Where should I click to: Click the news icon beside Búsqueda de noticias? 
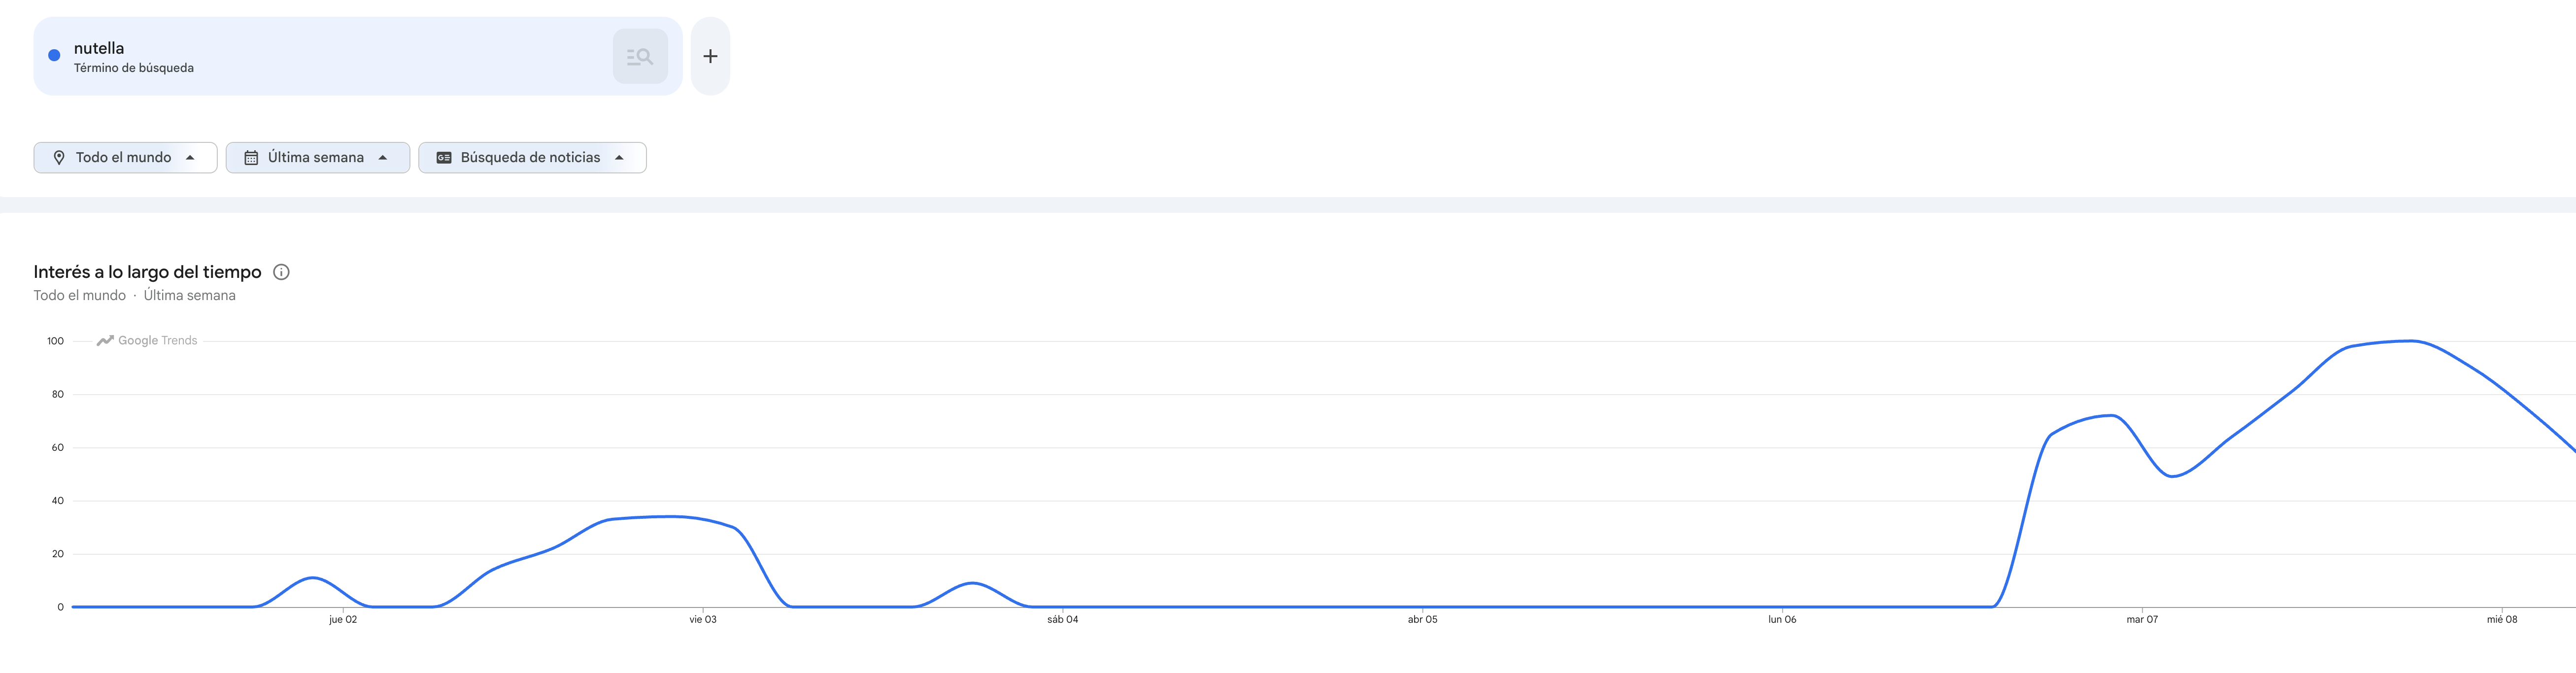444,158
